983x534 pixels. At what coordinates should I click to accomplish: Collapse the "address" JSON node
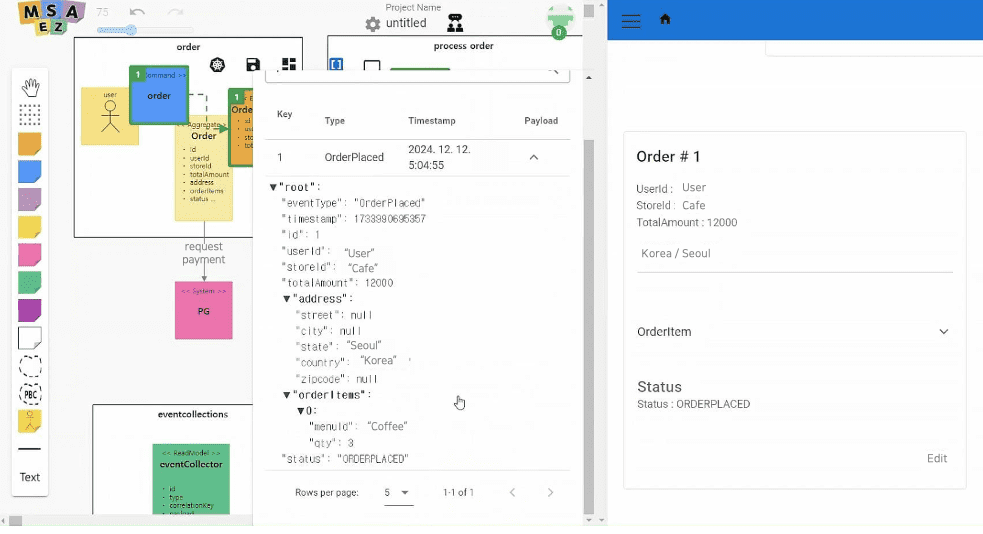coord(287,299)
